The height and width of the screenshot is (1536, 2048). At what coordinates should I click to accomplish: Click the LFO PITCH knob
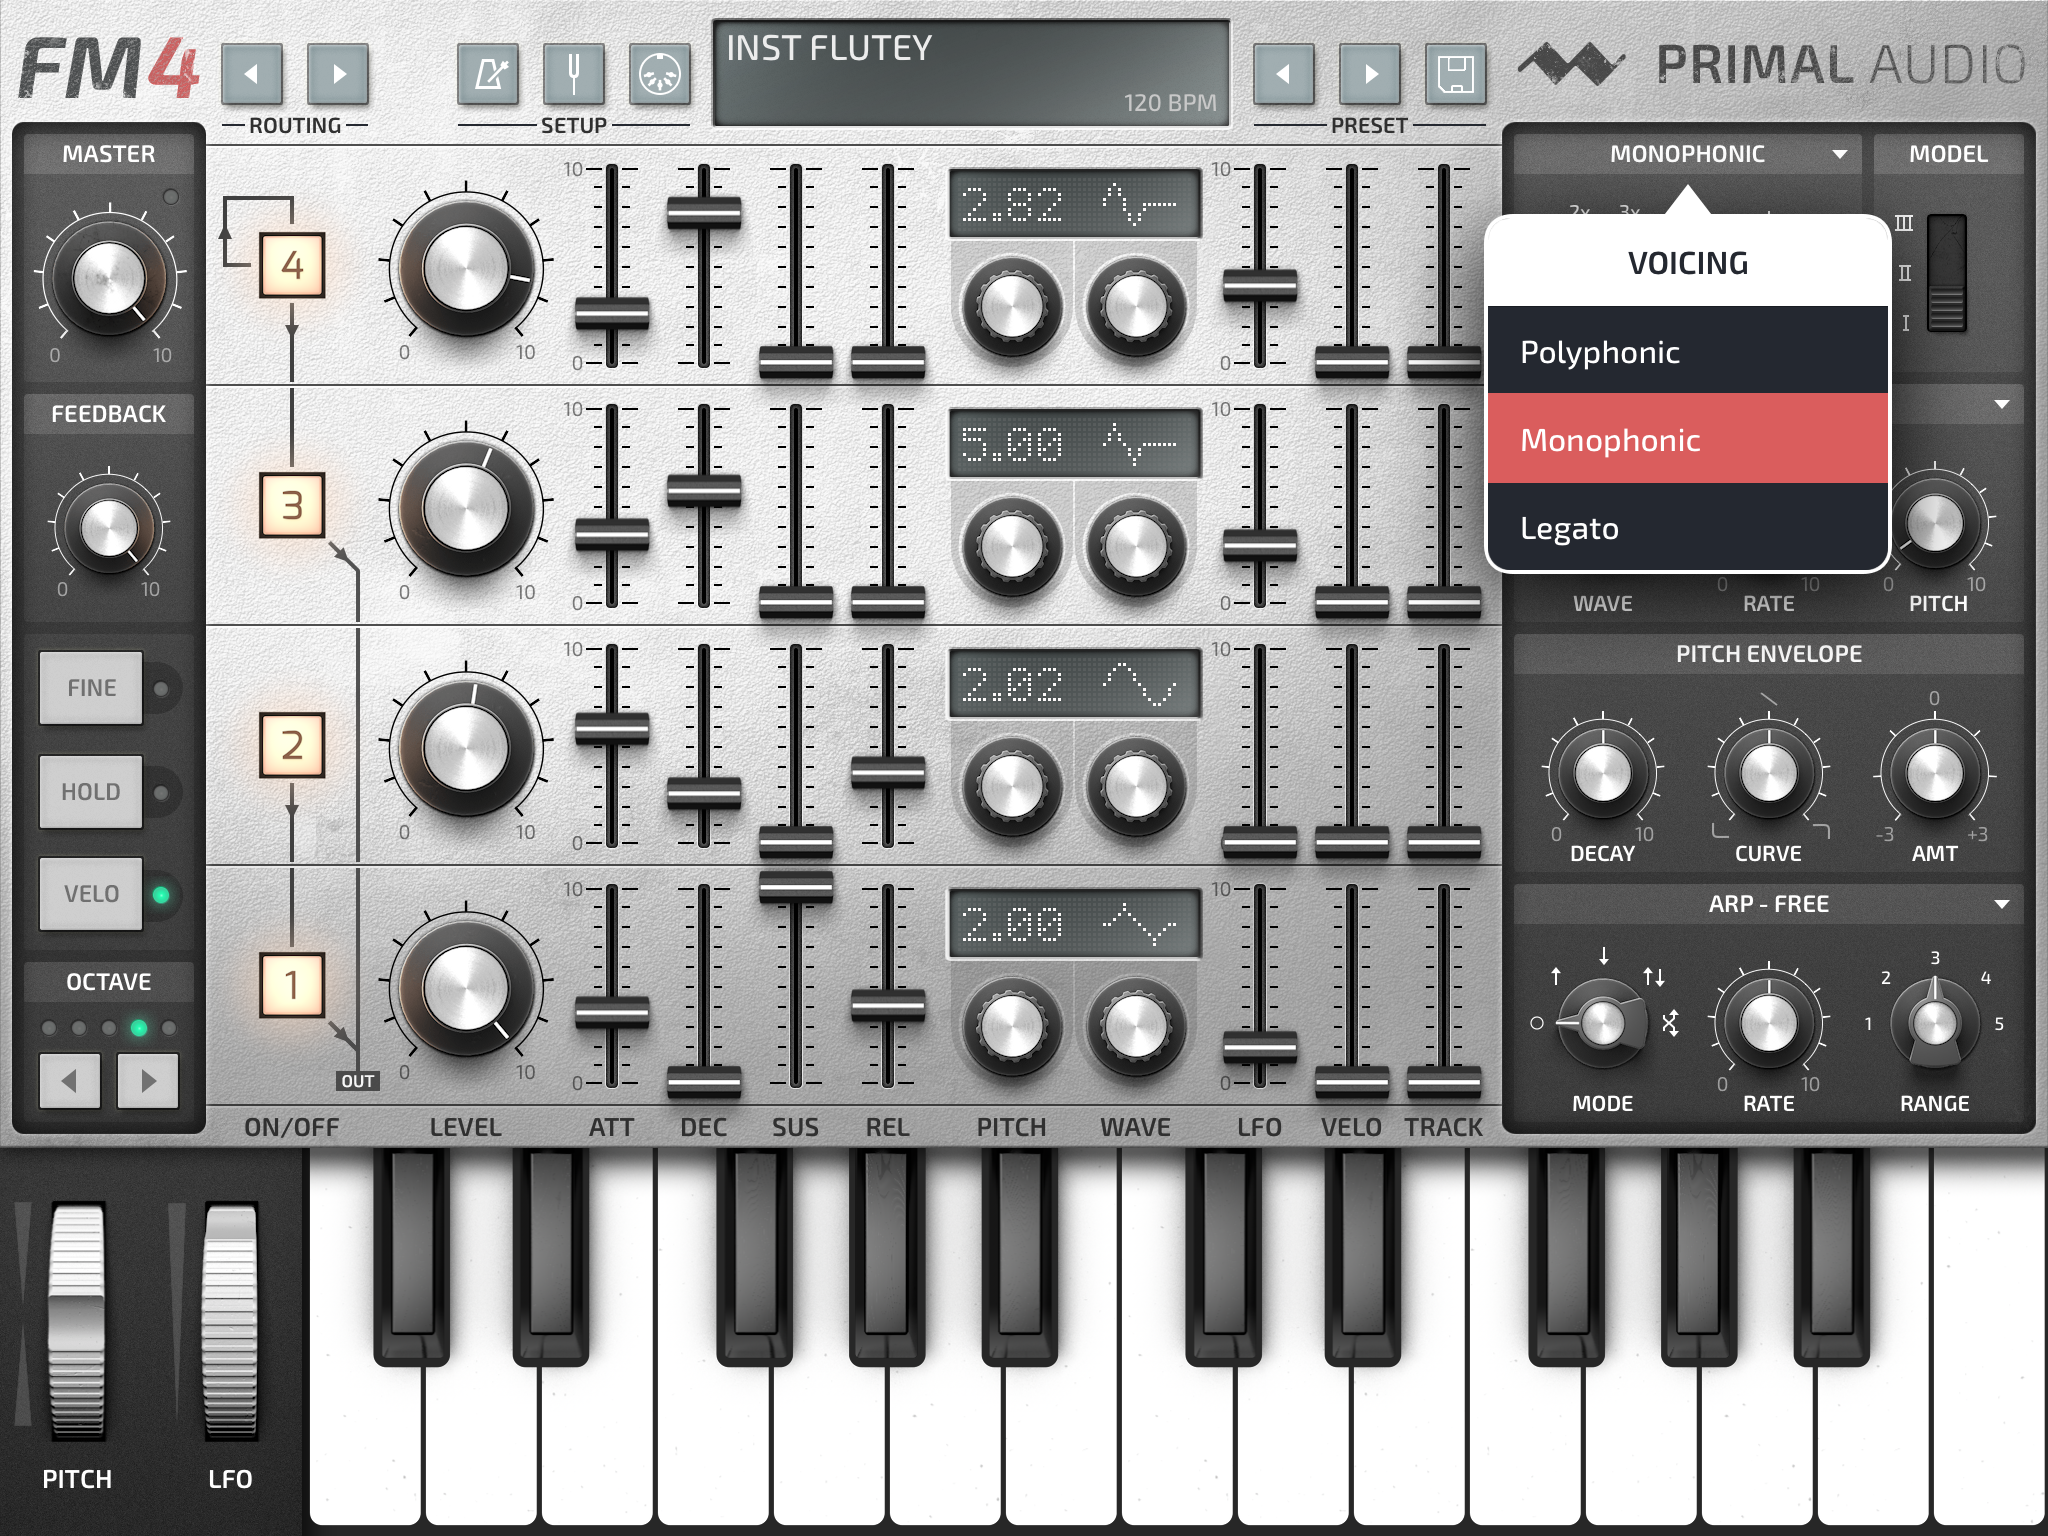point(1934,523)
